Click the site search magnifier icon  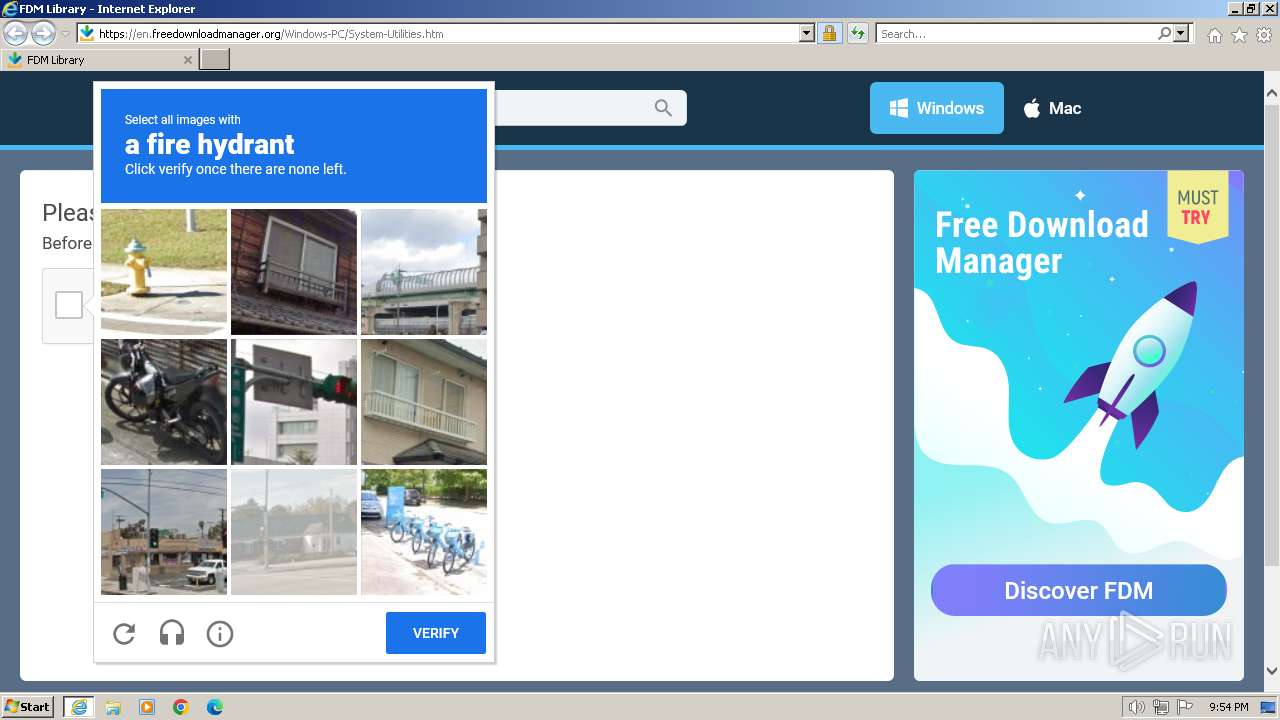(663, 108)
